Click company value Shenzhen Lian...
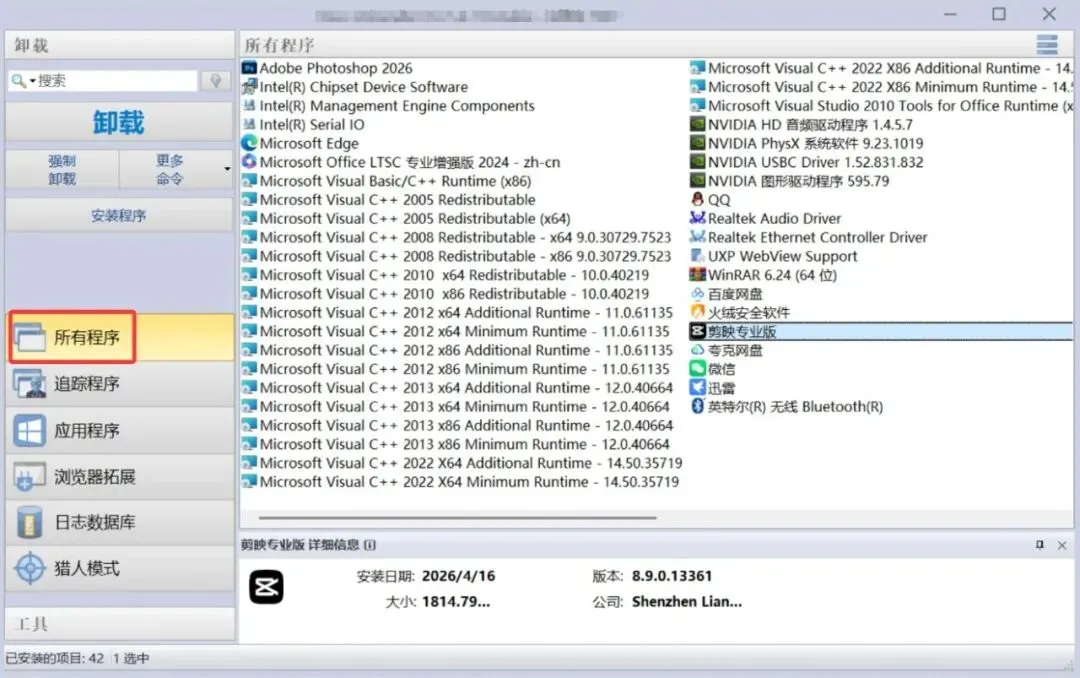The image size is (1080, 678). (x=687, y=602)
